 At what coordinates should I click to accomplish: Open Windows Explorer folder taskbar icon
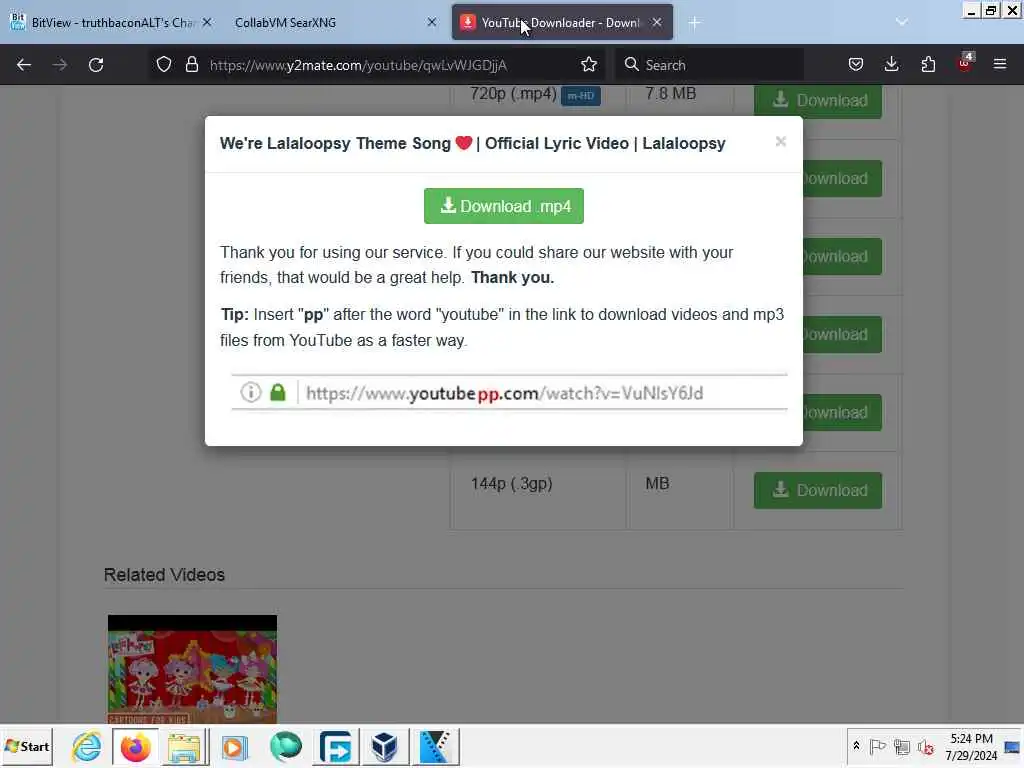point(185,746)
